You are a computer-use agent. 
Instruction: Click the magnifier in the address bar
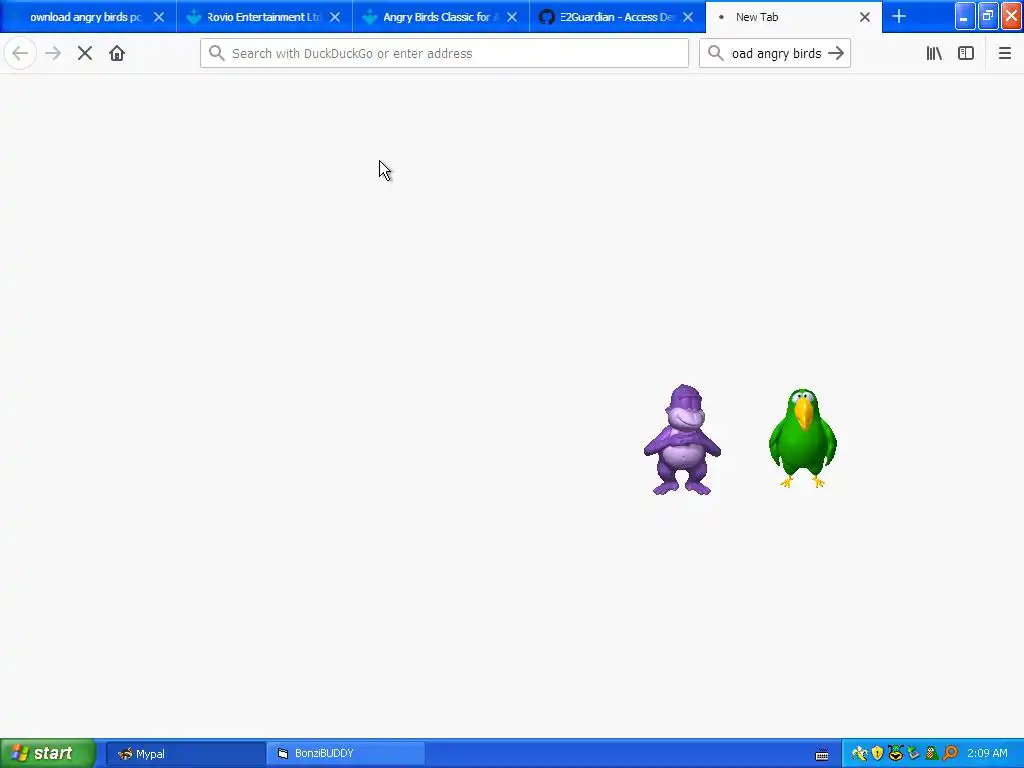point(217,53)
